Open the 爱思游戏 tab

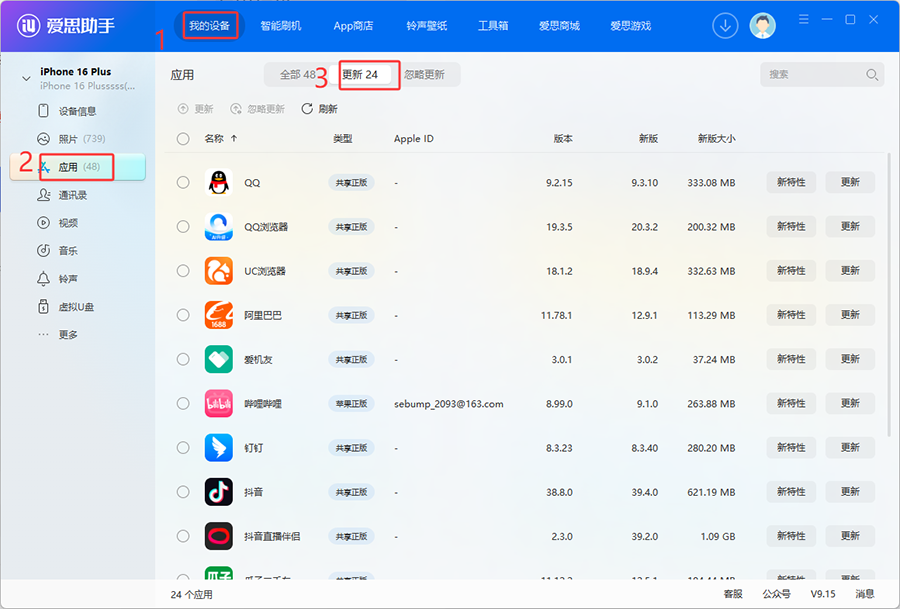630,26
